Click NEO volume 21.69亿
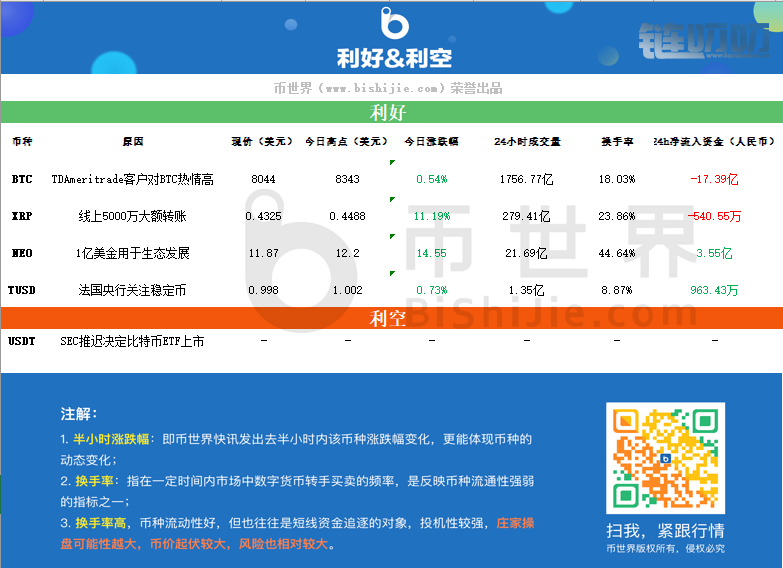The image size is (783, 568). tap(527, 253)
